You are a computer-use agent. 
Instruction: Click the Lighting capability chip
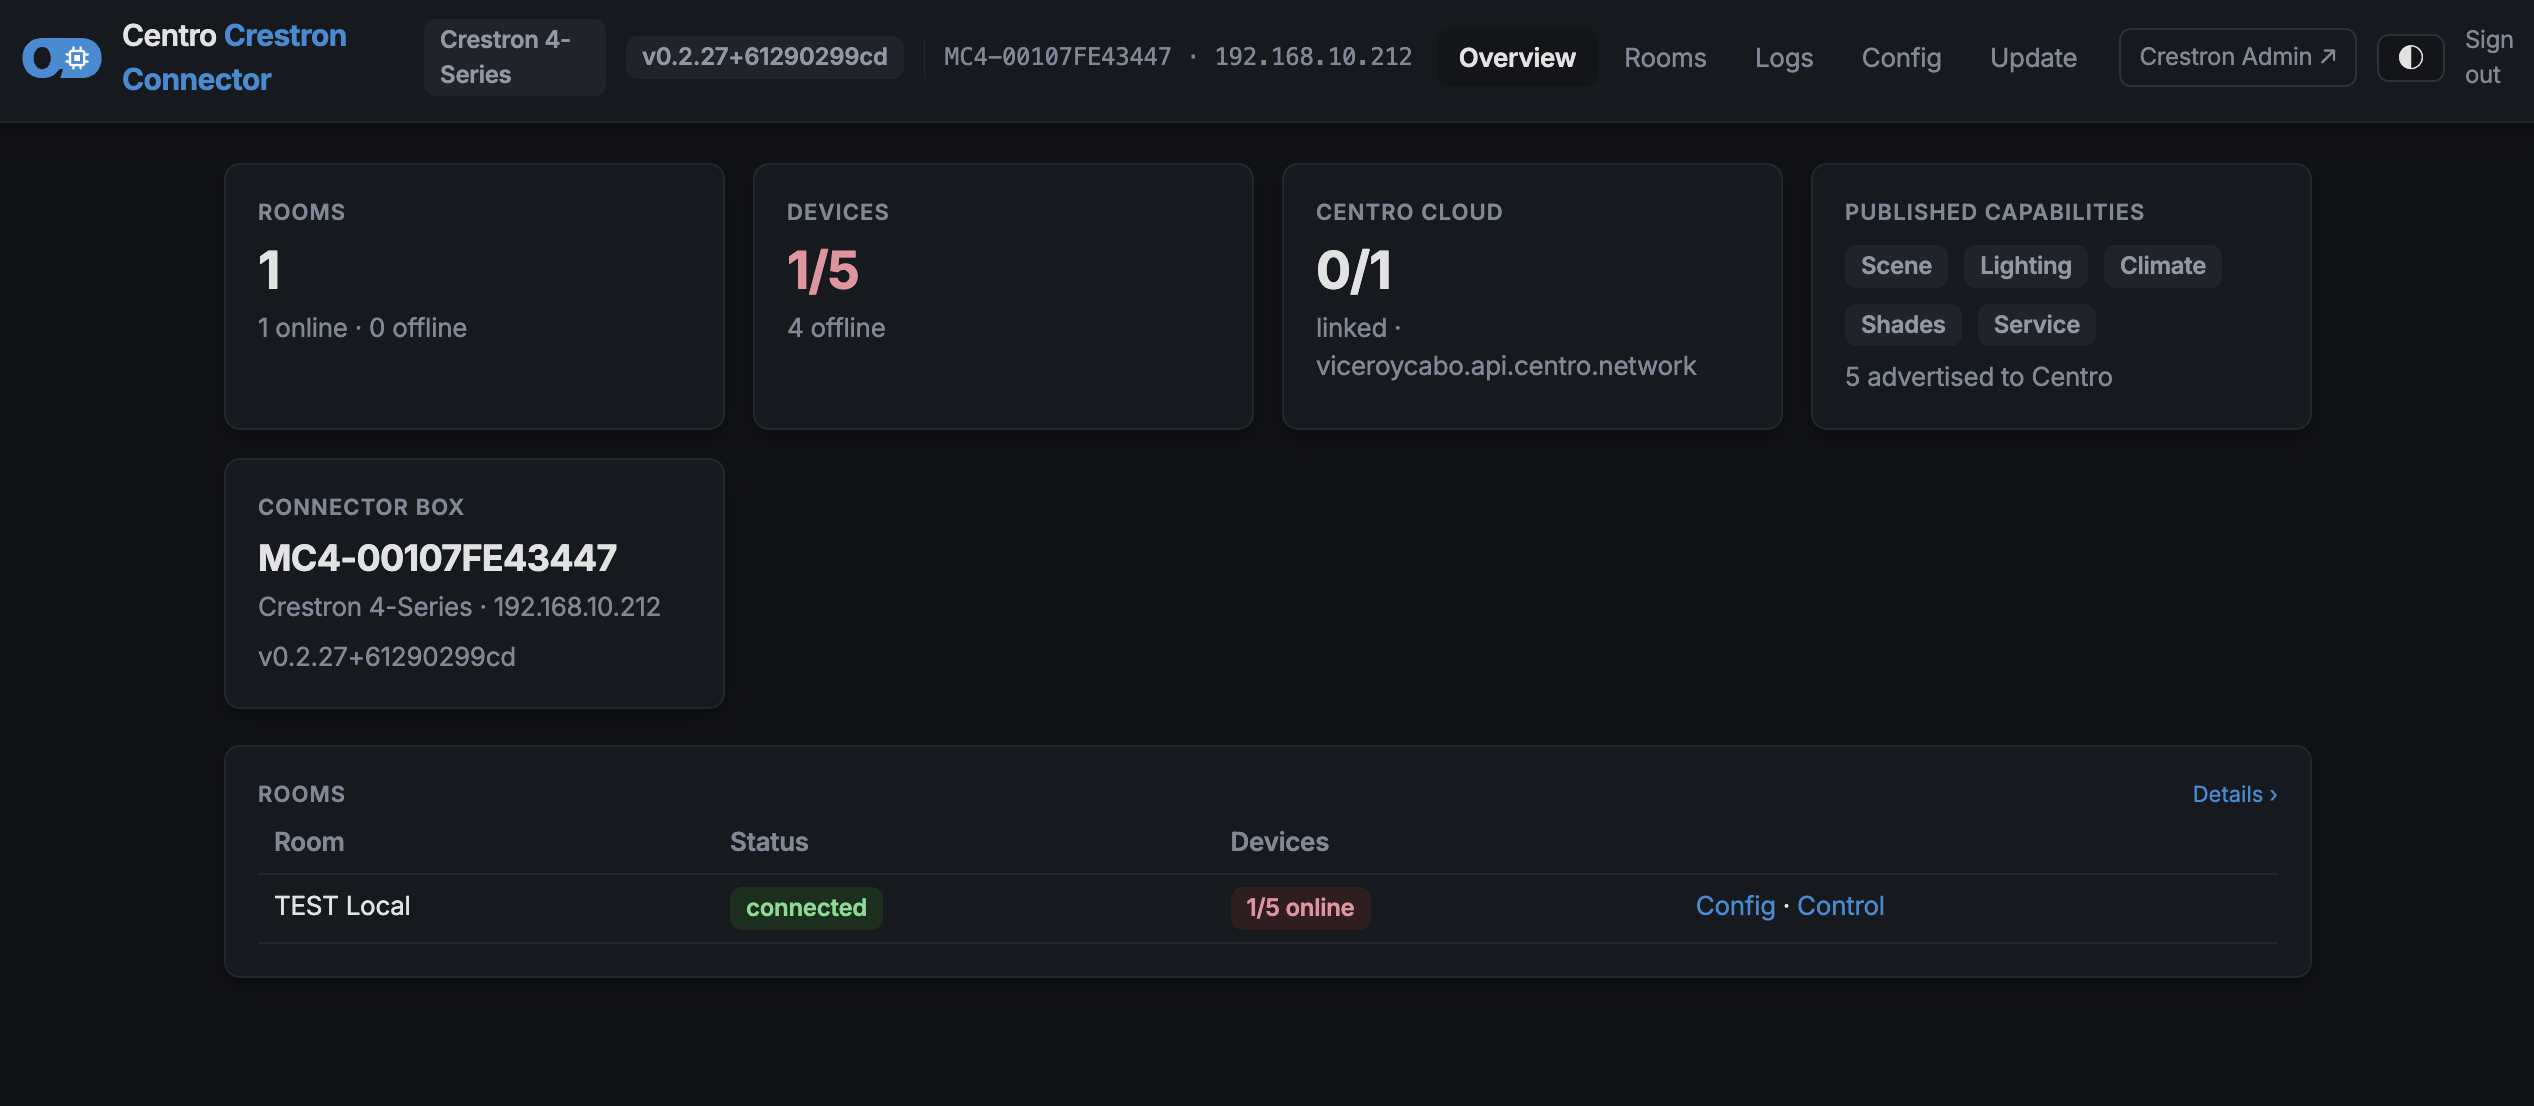point(2025,266)
